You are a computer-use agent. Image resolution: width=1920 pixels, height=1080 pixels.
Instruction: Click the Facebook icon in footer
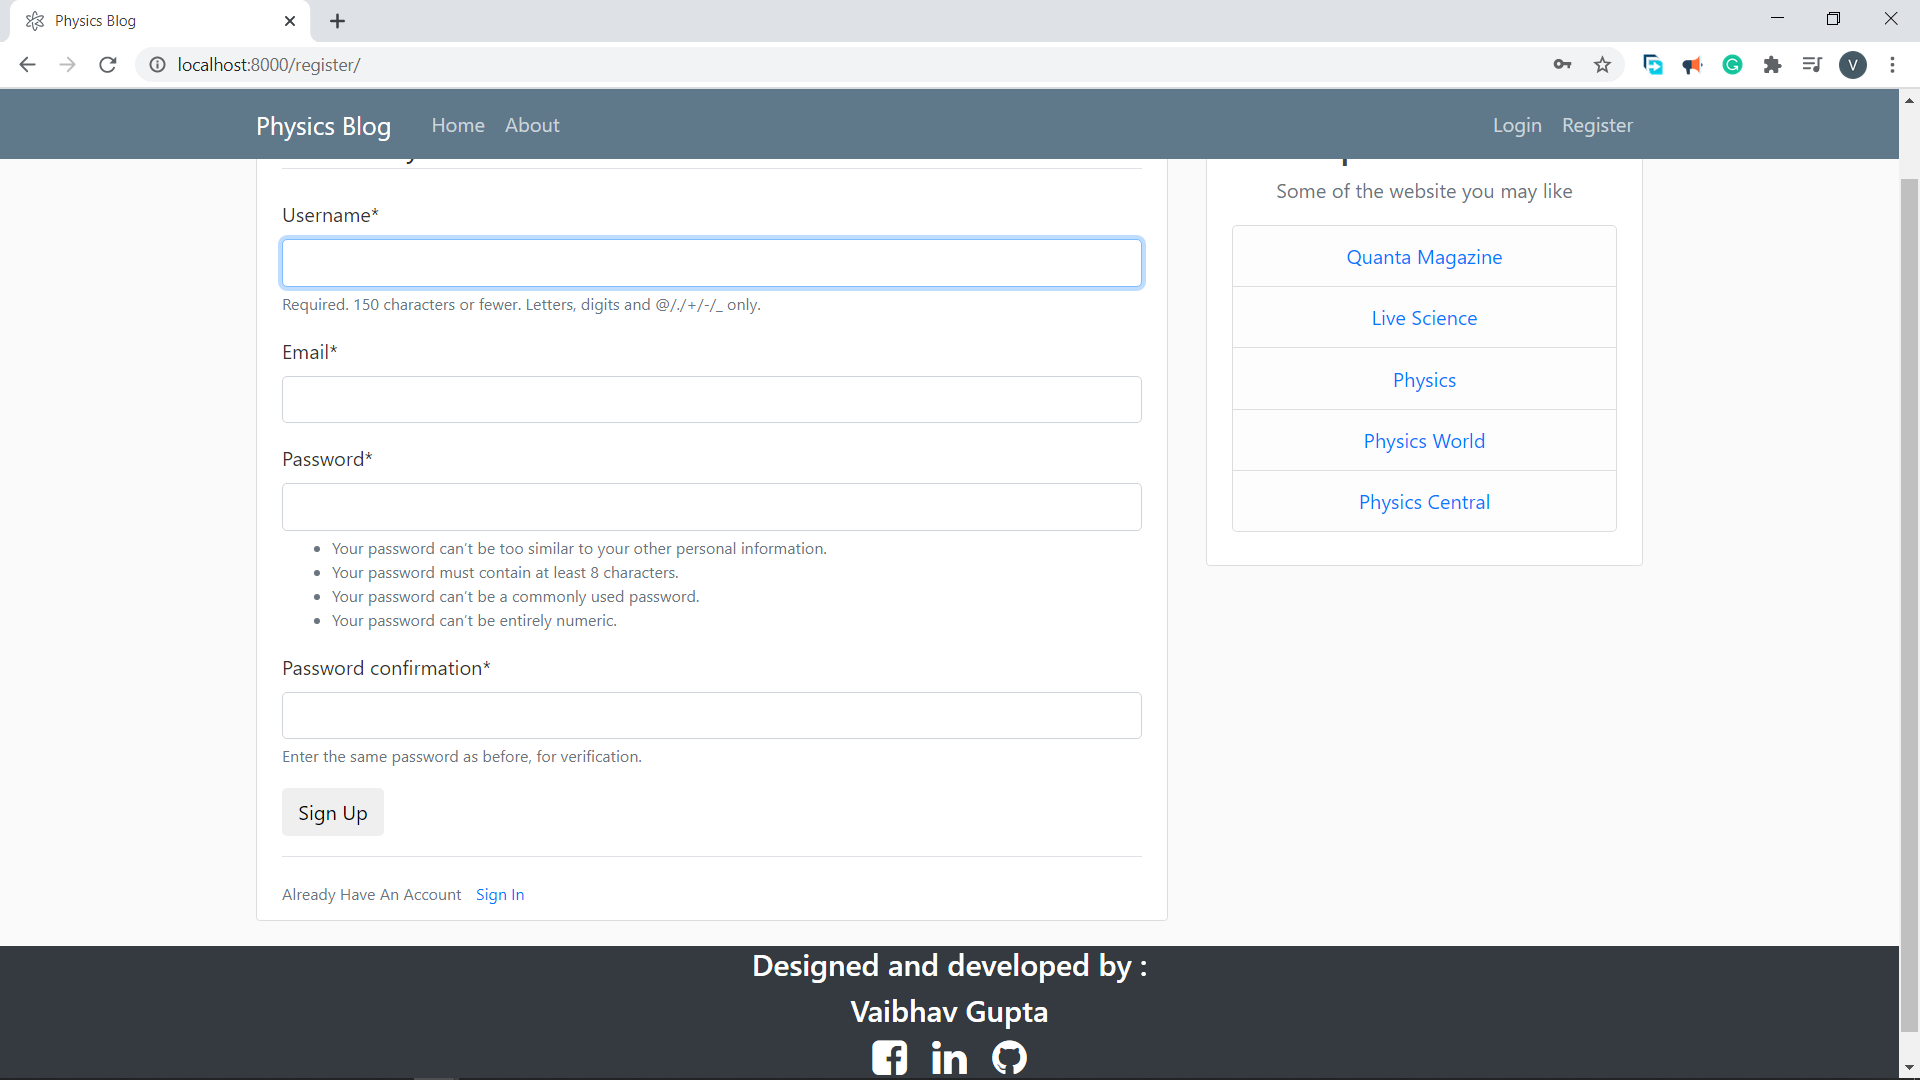point(889,1057)
